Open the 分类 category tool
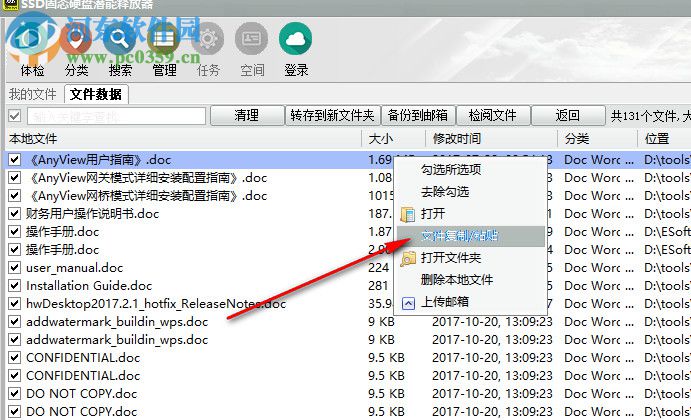 (76, 51)
